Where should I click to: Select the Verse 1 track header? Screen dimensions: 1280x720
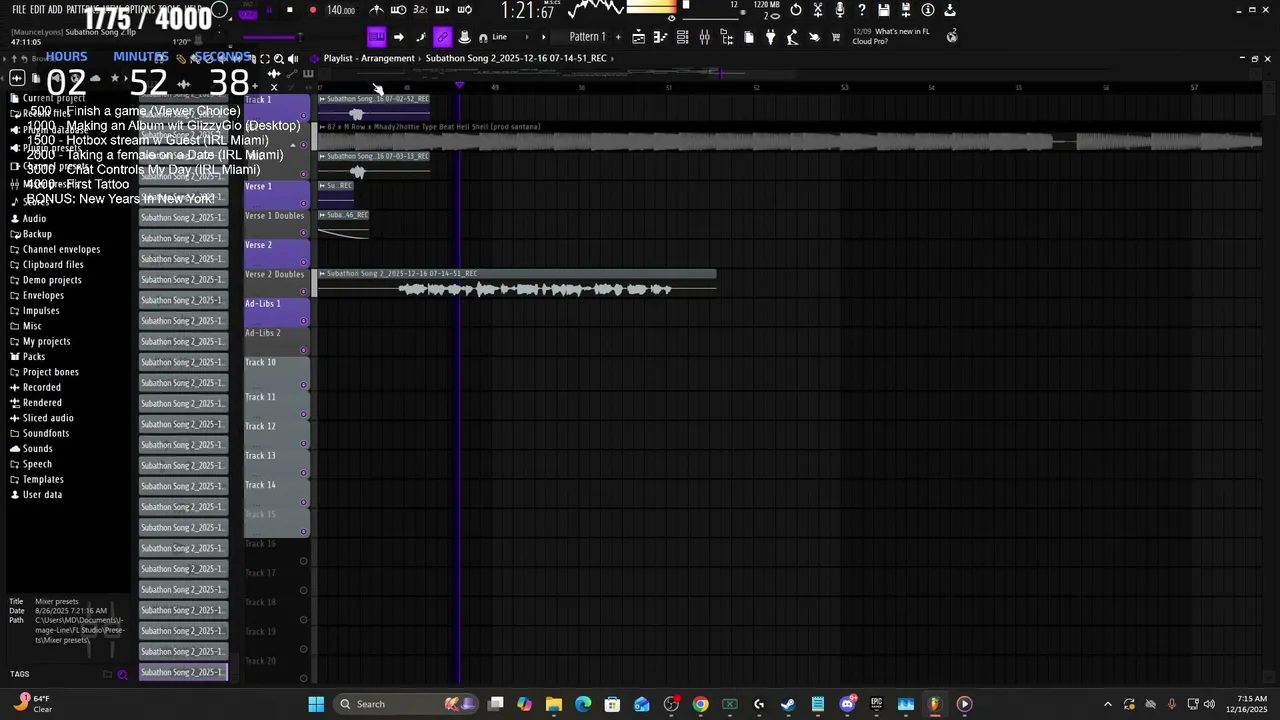tap(276, 195)
